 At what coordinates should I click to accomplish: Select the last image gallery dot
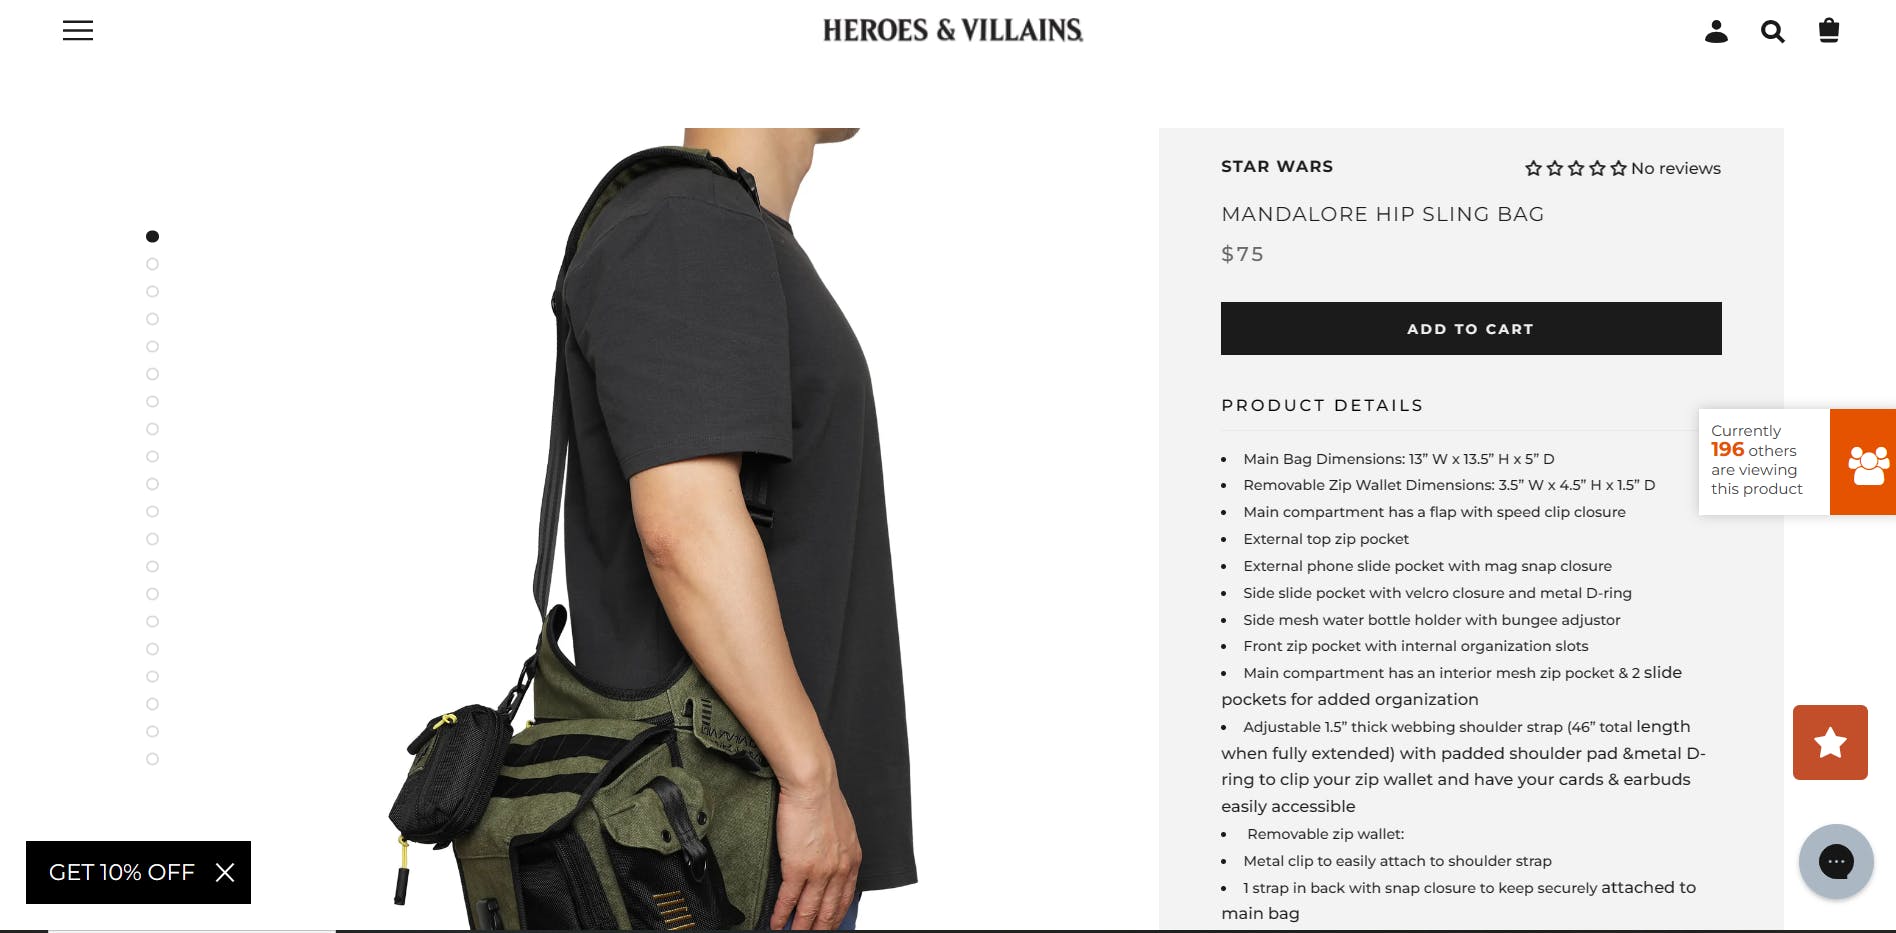[x=152, y=759]
